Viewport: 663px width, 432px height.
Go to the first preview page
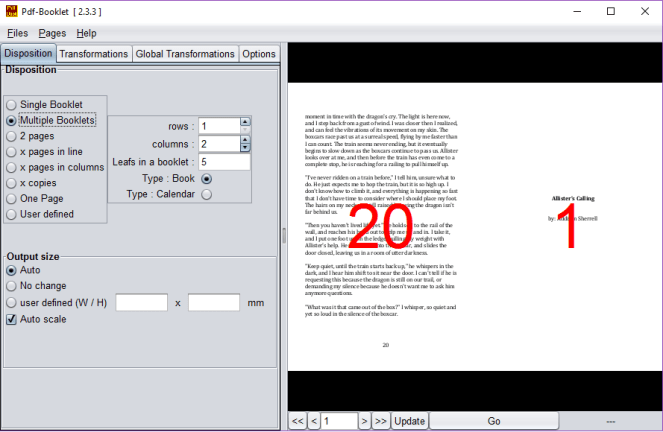coord(297,421)
